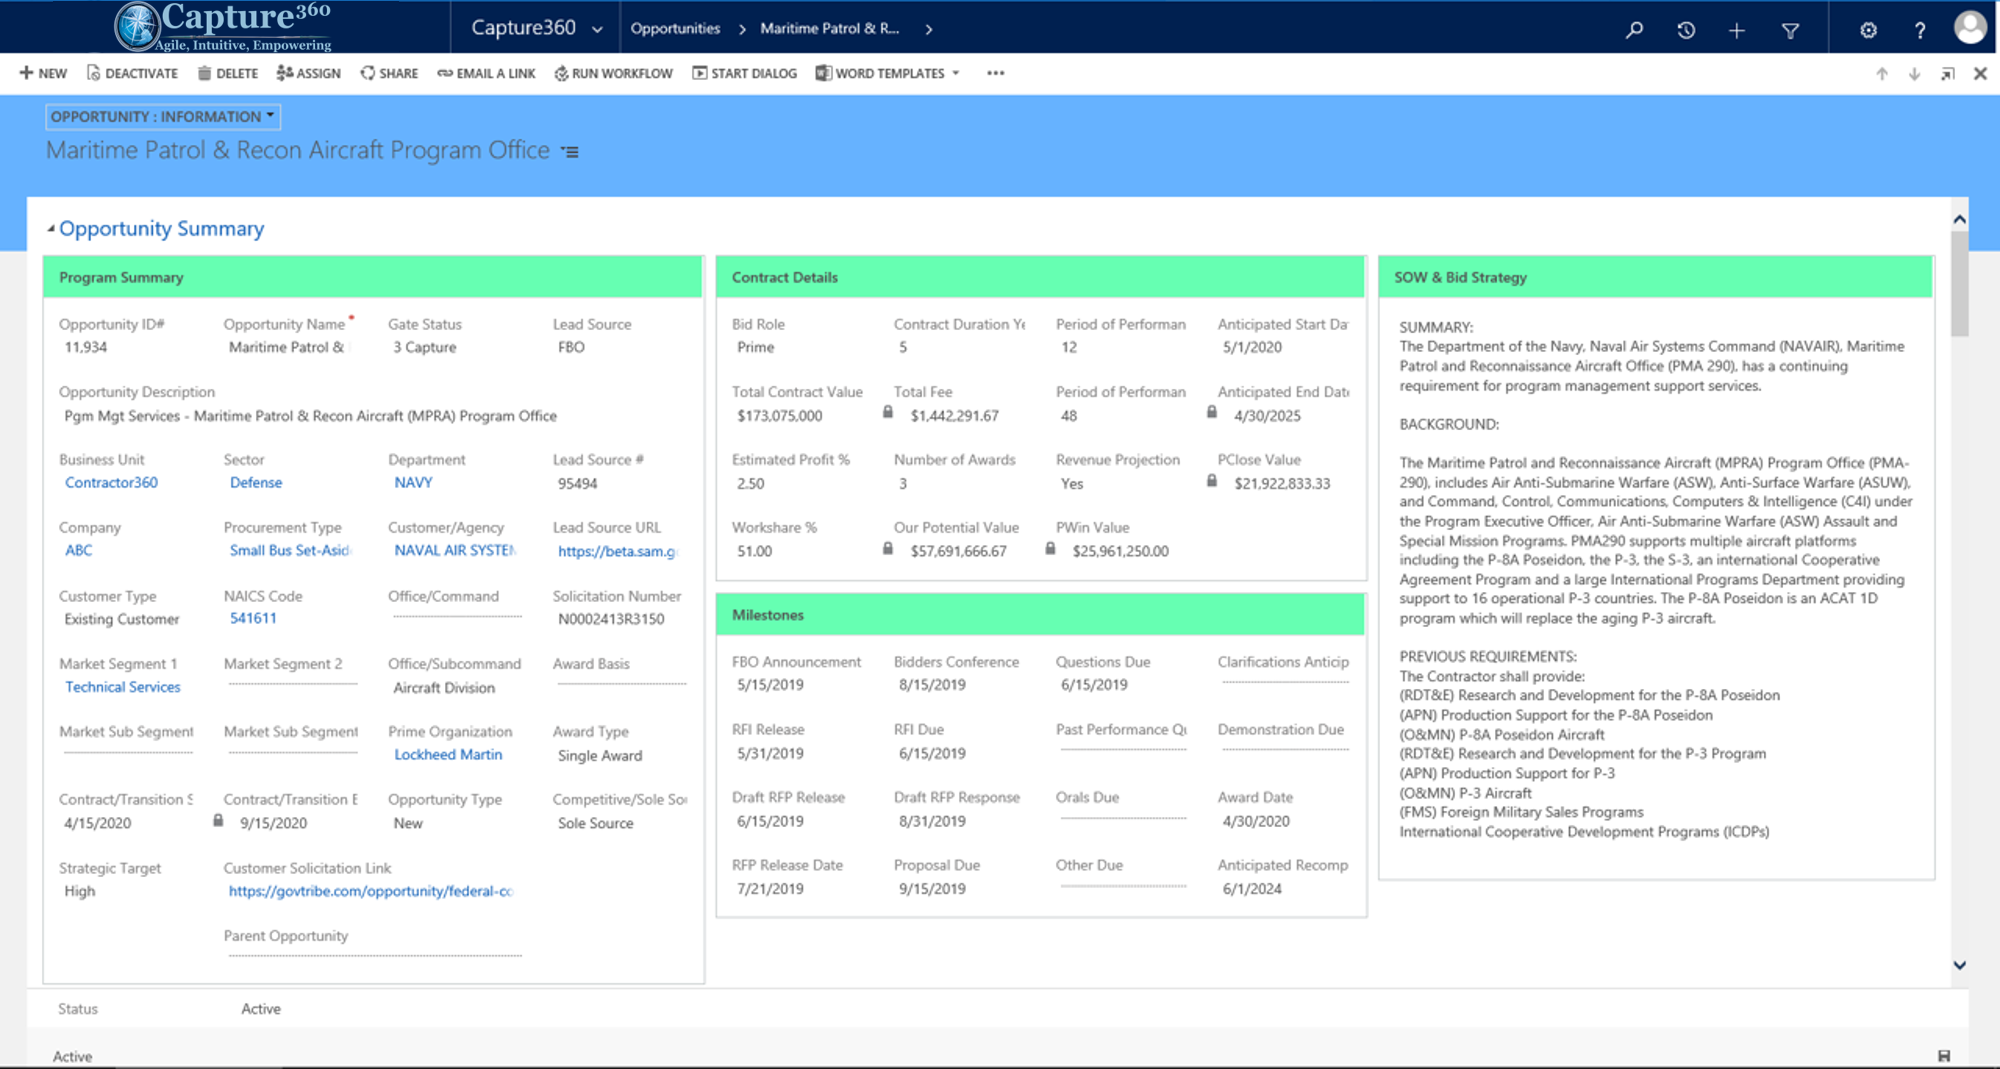Open Lockheed Martin prime organization link
This screenshot has height=1069, width=2000.
[x=448, y=755]
